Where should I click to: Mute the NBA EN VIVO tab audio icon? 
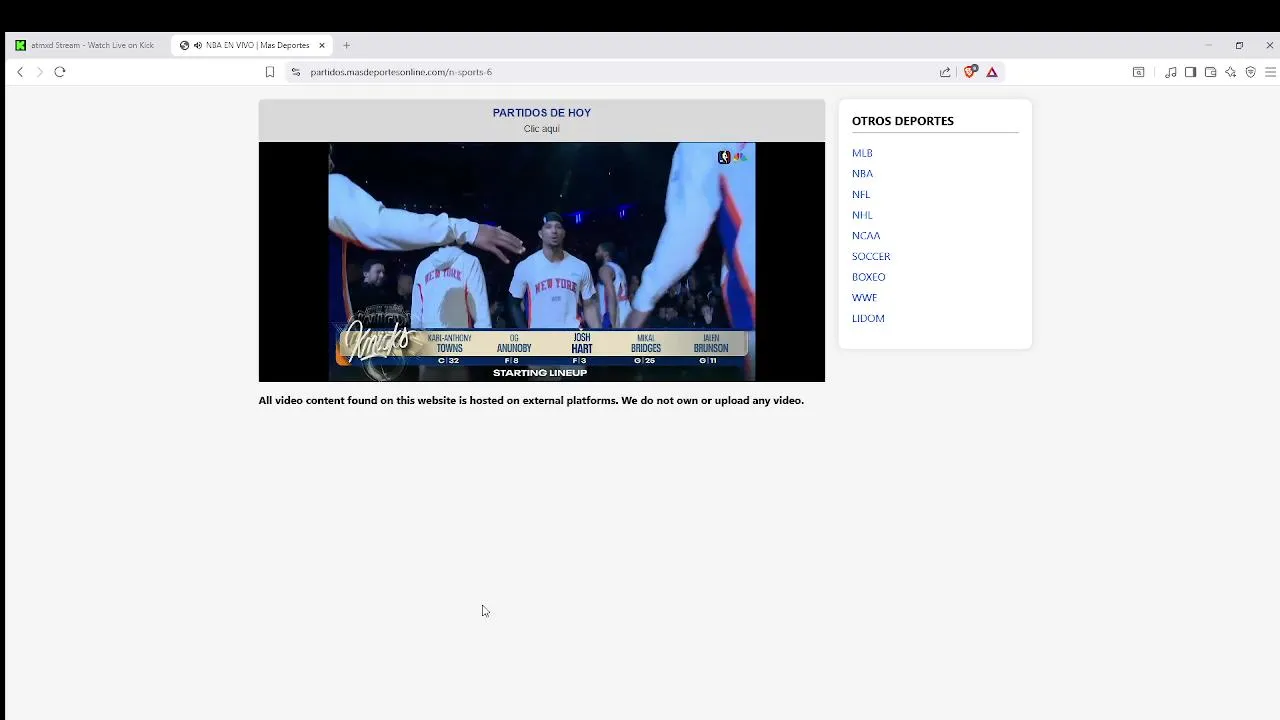point(198,45)
